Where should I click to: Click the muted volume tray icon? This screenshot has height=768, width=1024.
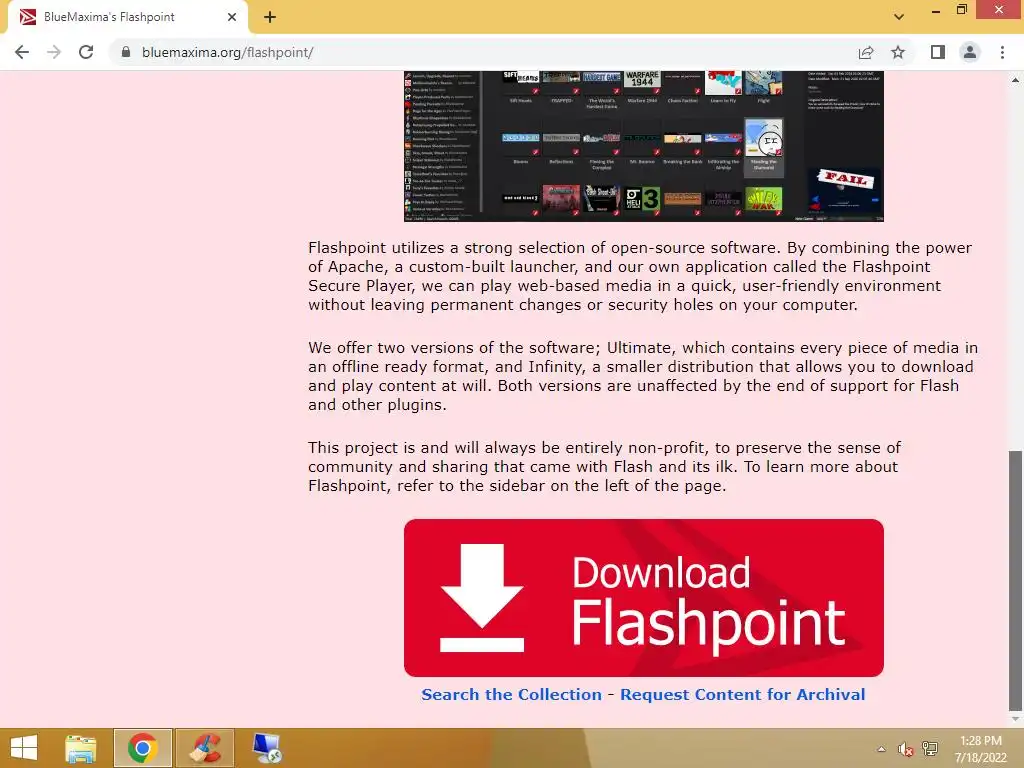tap(905, 749)
